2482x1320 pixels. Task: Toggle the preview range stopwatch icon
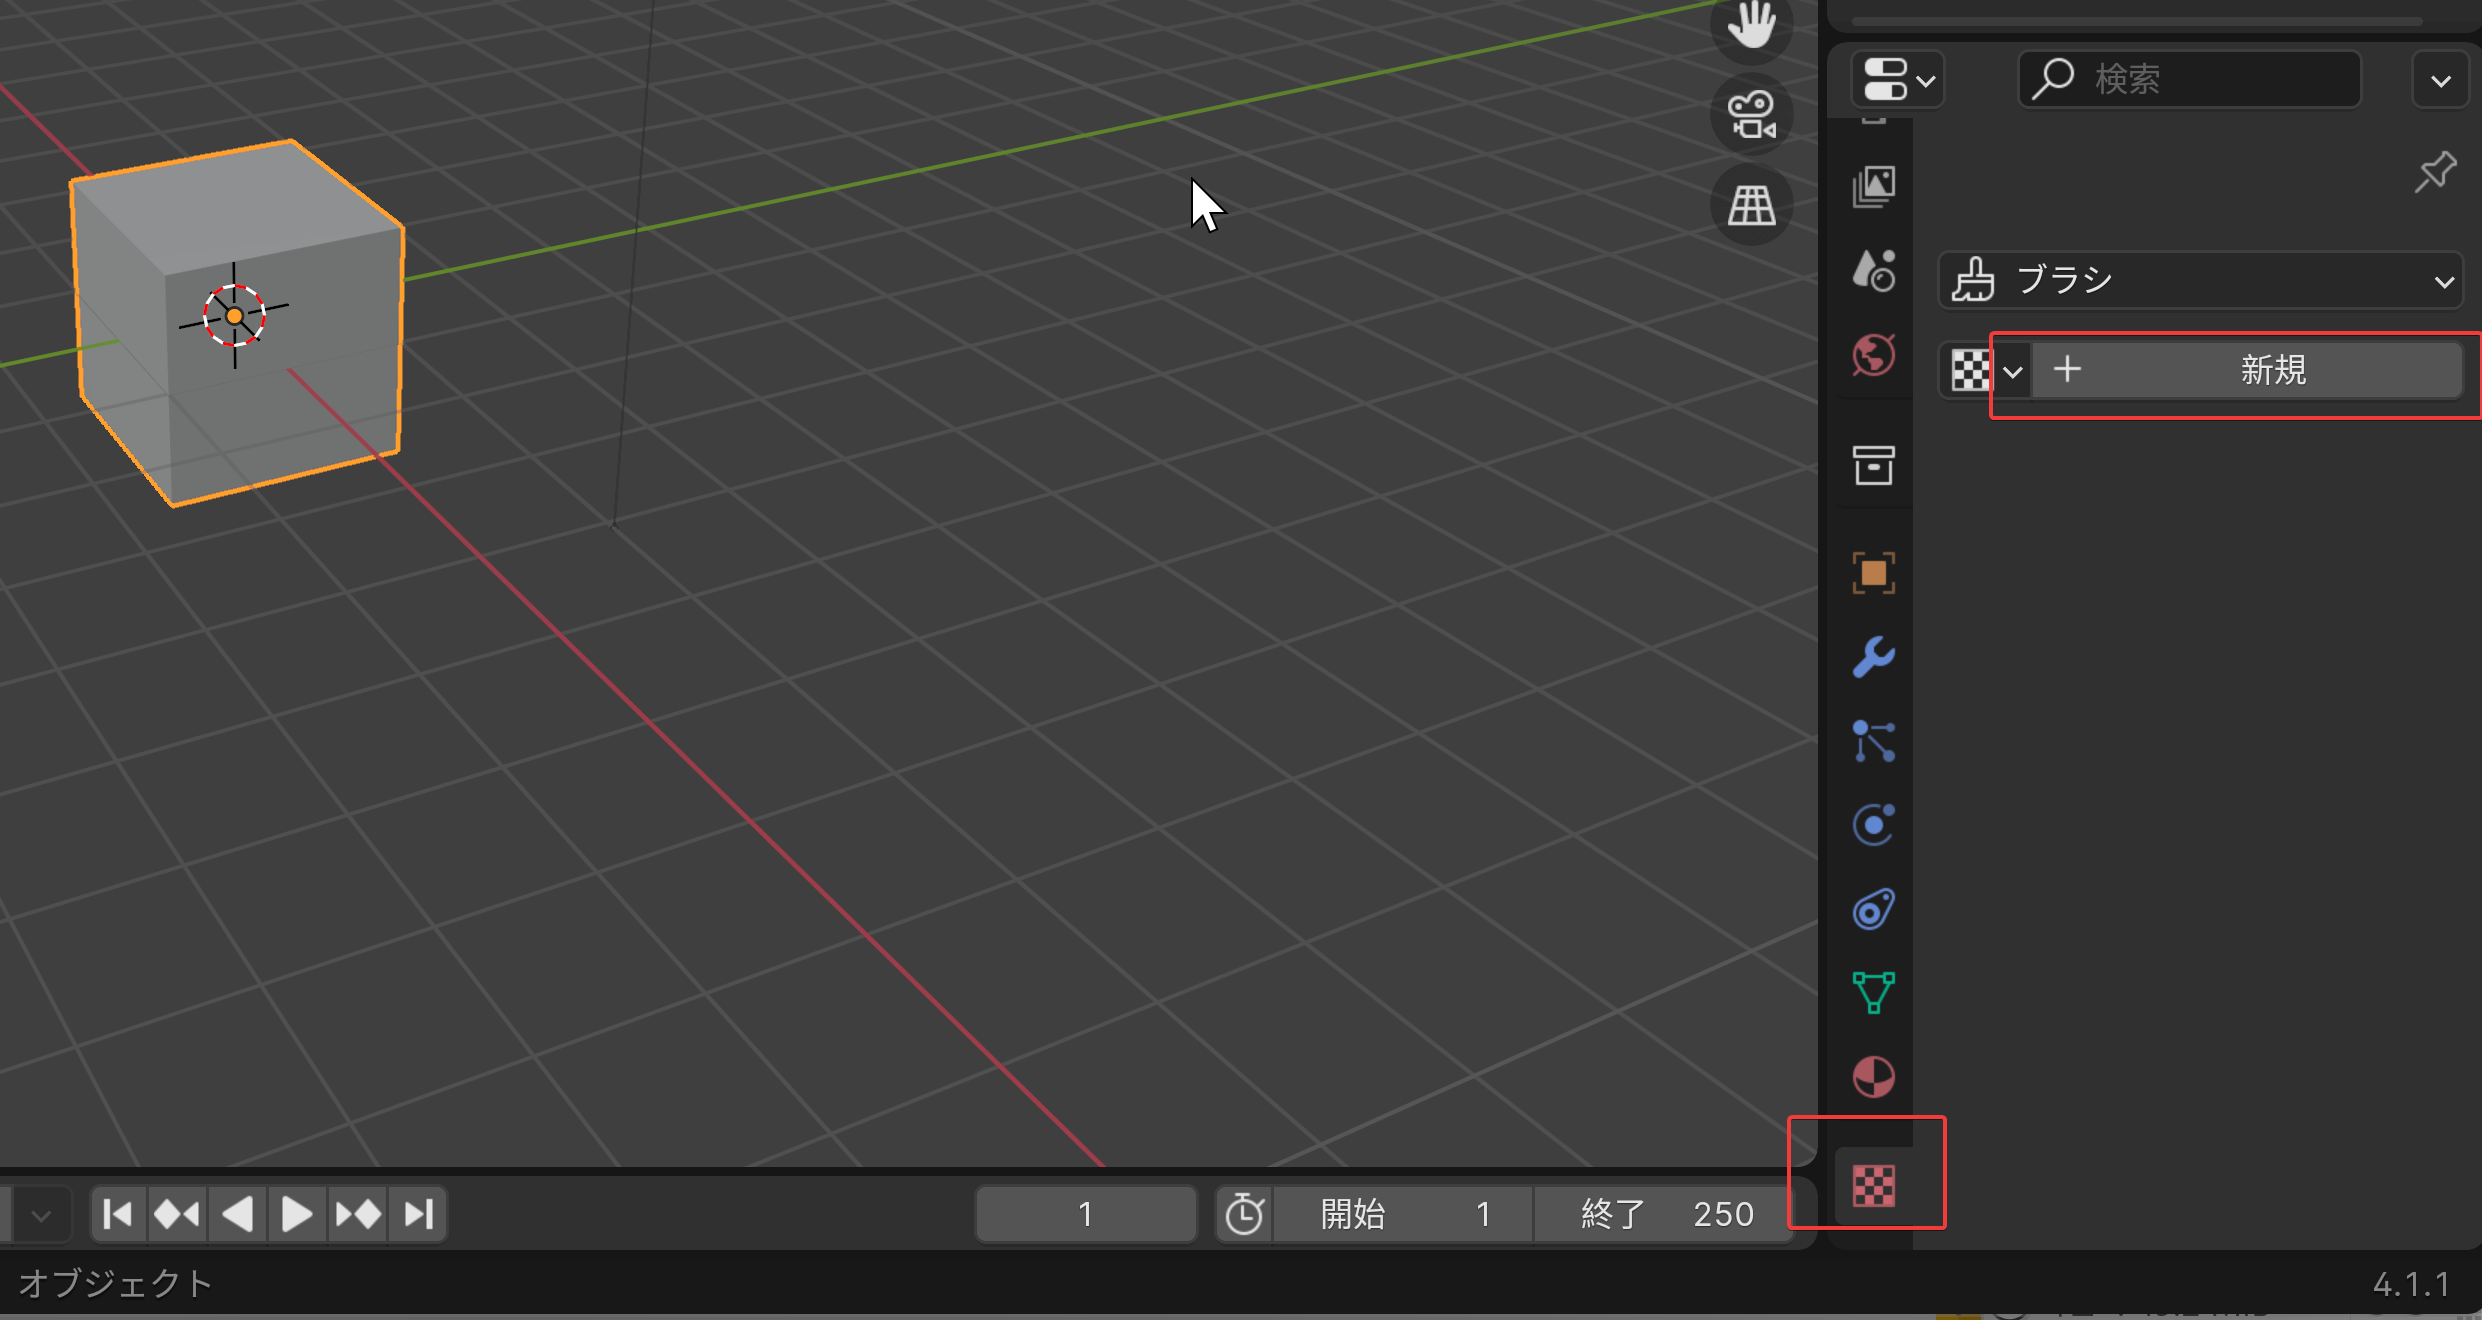[x=1244, y=1214]
